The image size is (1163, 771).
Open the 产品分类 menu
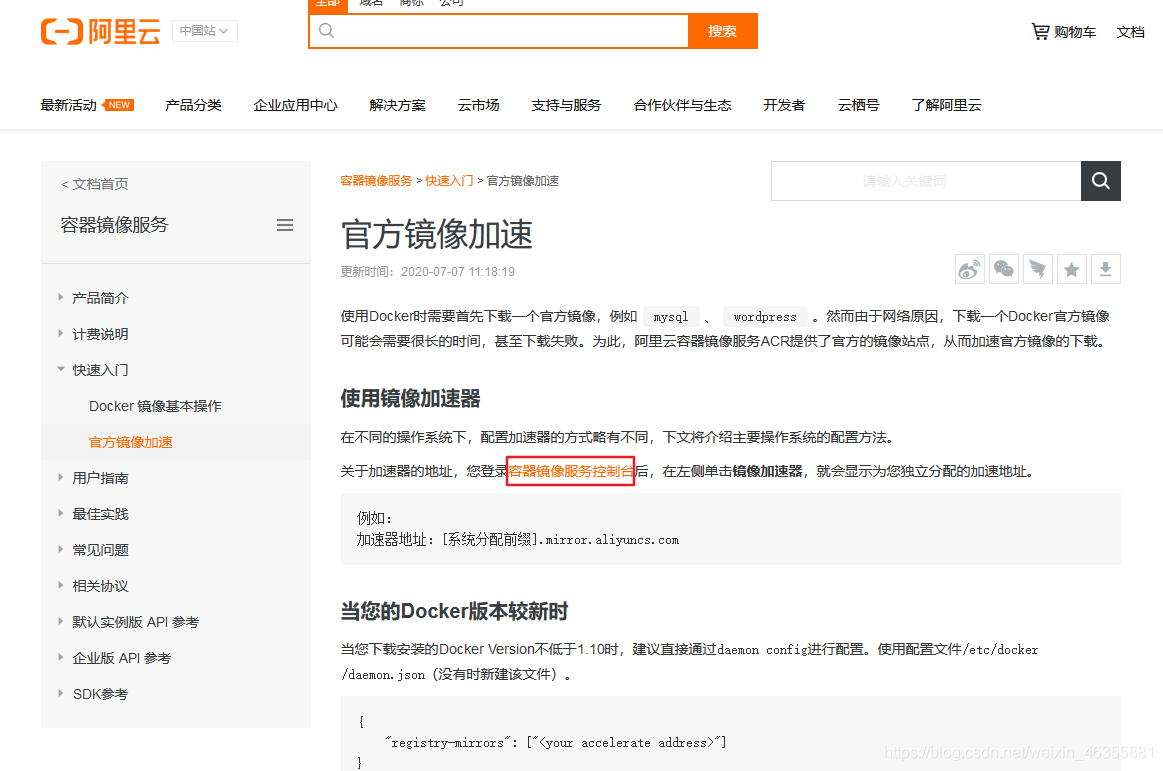point(193,105)
